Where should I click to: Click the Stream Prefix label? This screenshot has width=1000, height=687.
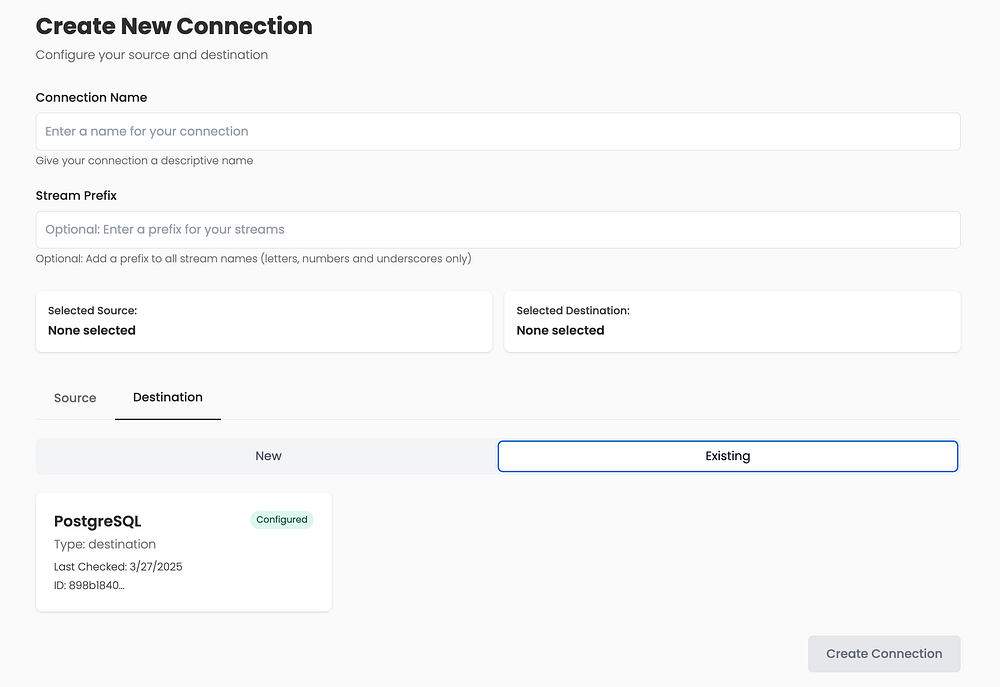[x=76, y=196]
